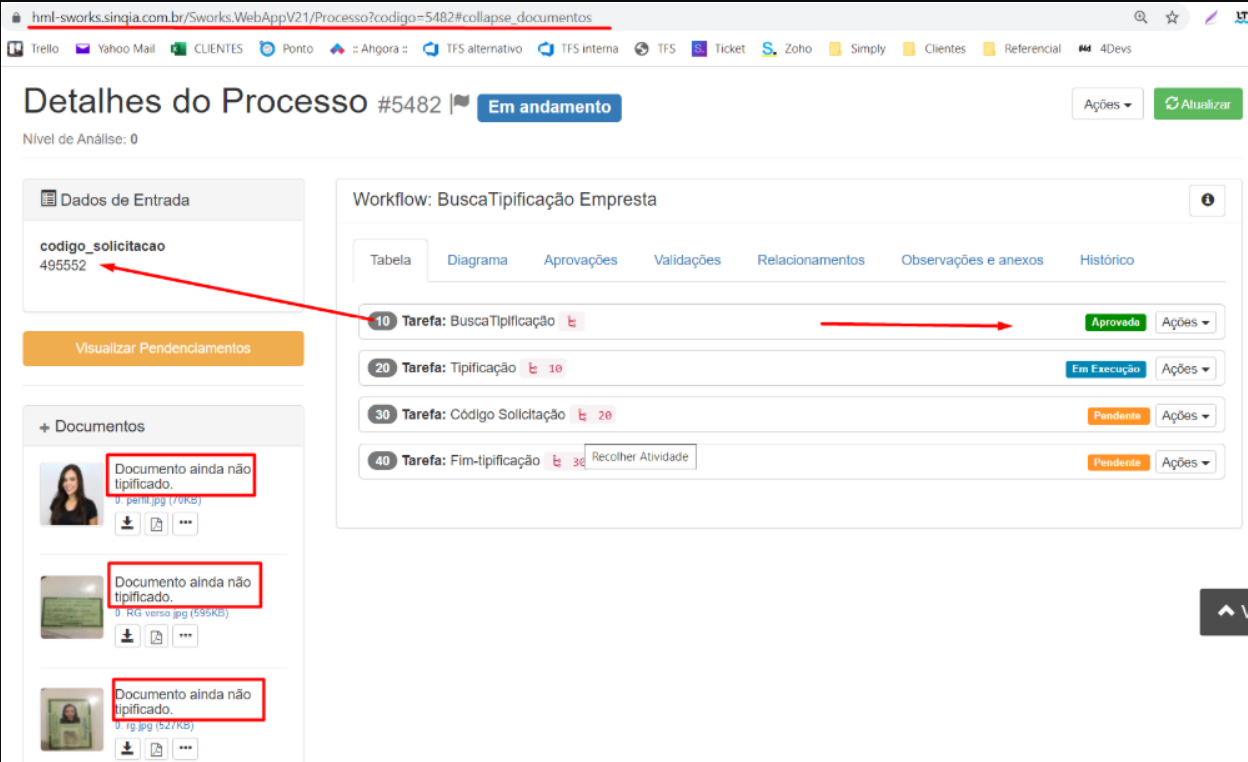The image size is (1248, 762).
Task: Click the workflow info icon button
Action: click(1207, 200)
